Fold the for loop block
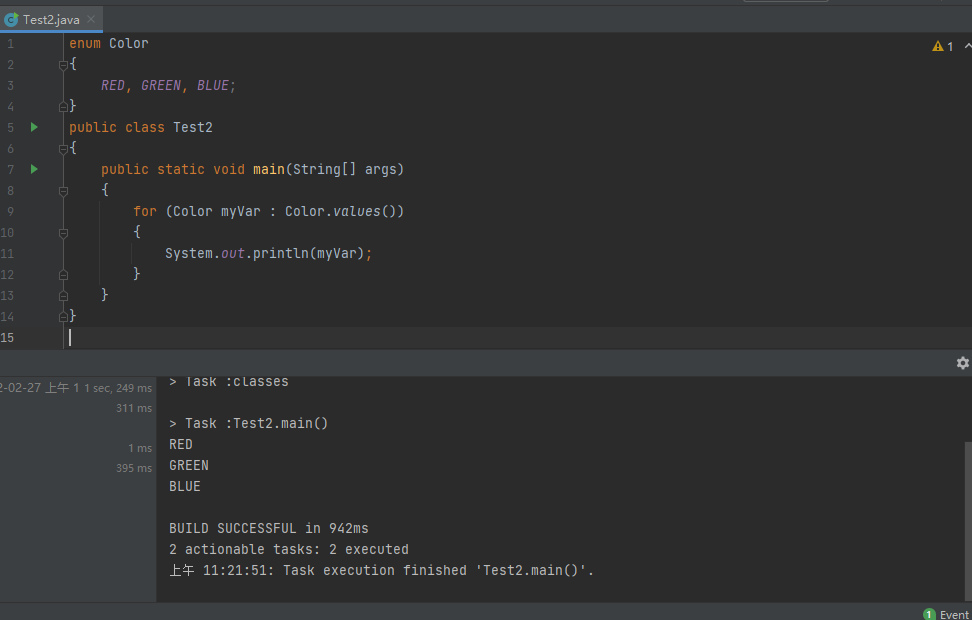Screen dimensions: 972x620 63,232
